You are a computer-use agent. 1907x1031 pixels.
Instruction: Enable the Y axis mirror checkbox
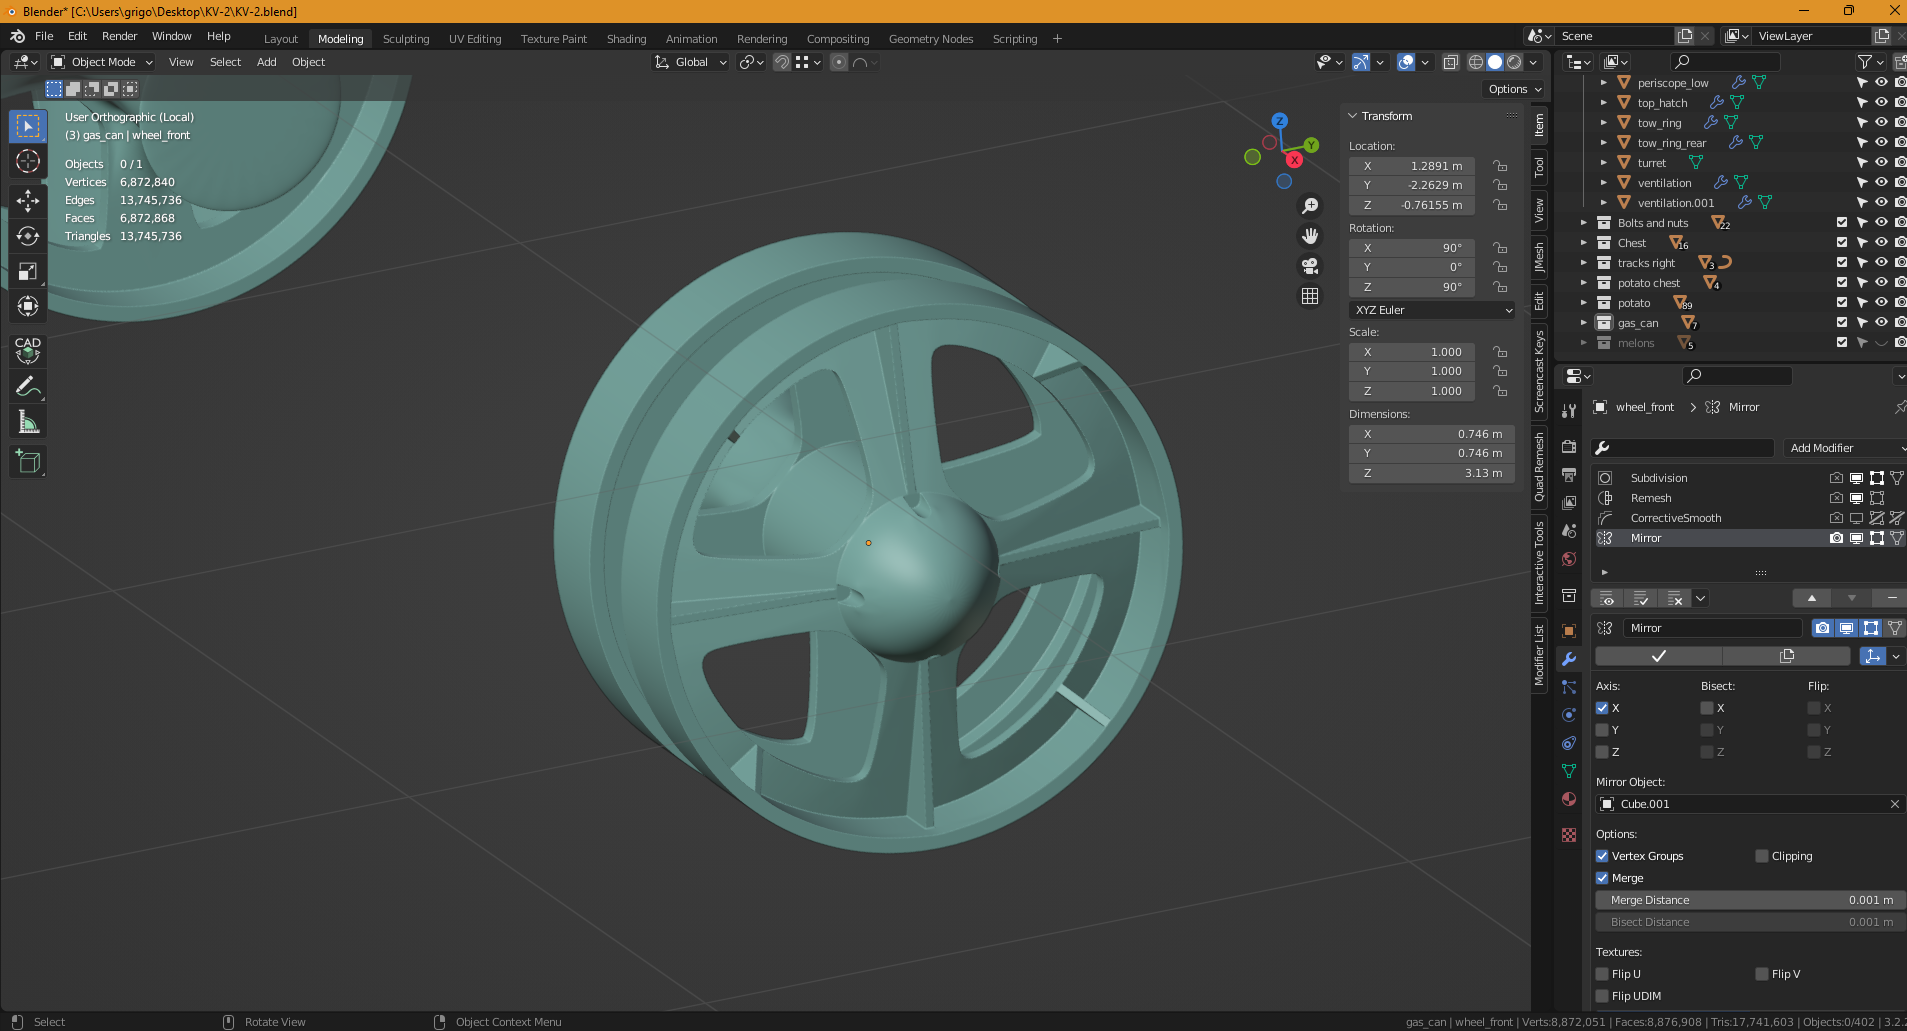click(x=1602, y=730)
